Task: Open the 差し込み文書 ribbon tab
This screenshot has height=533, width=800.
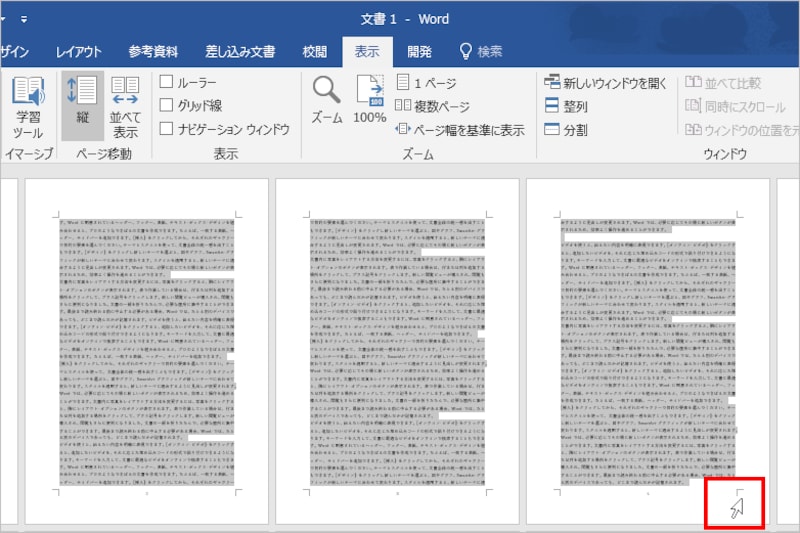Action: pos(240,52)
